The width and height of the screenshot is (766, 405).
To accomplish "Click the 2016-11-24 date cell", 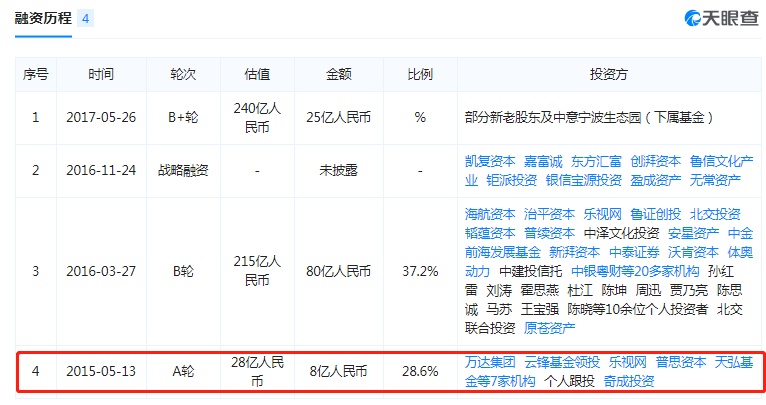I will tap(101, 171).
